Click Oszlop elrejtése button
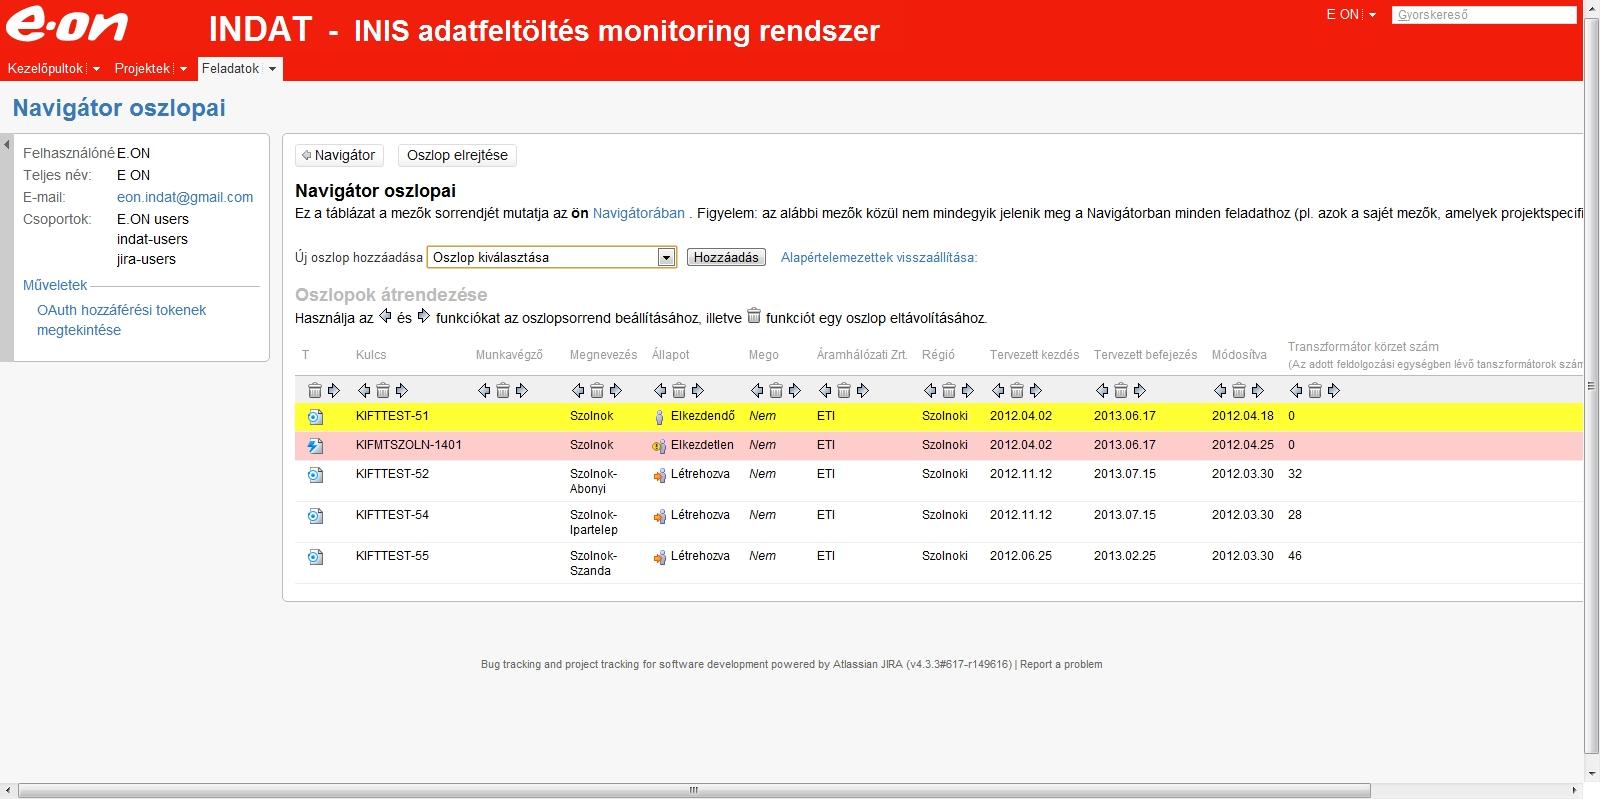Image resolution: width=1600 pixels, height=799 pixels. [x=457, y=155]
